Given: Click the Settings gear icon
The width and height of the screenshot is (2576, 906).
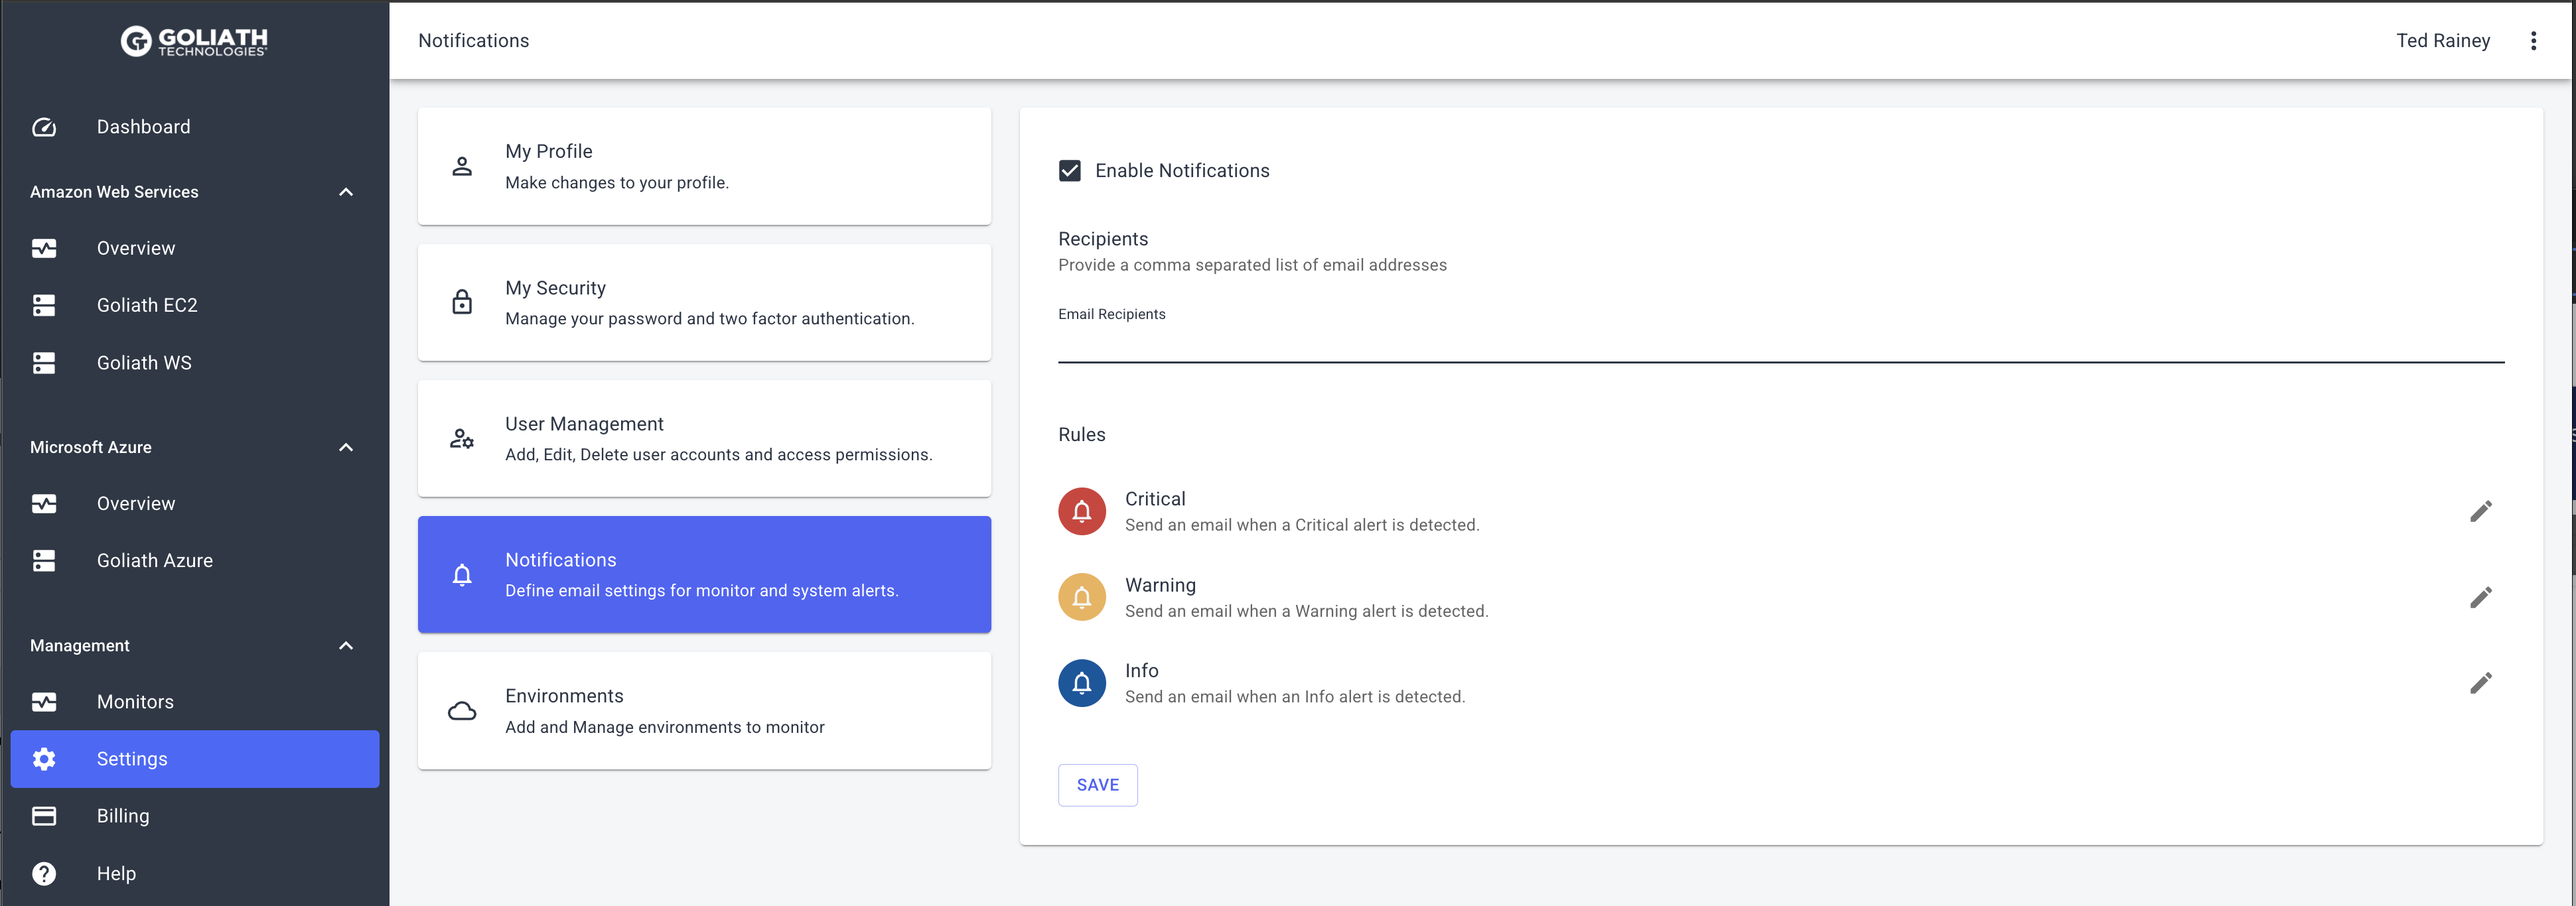Looking at the screenshot, I should (44, 759).
